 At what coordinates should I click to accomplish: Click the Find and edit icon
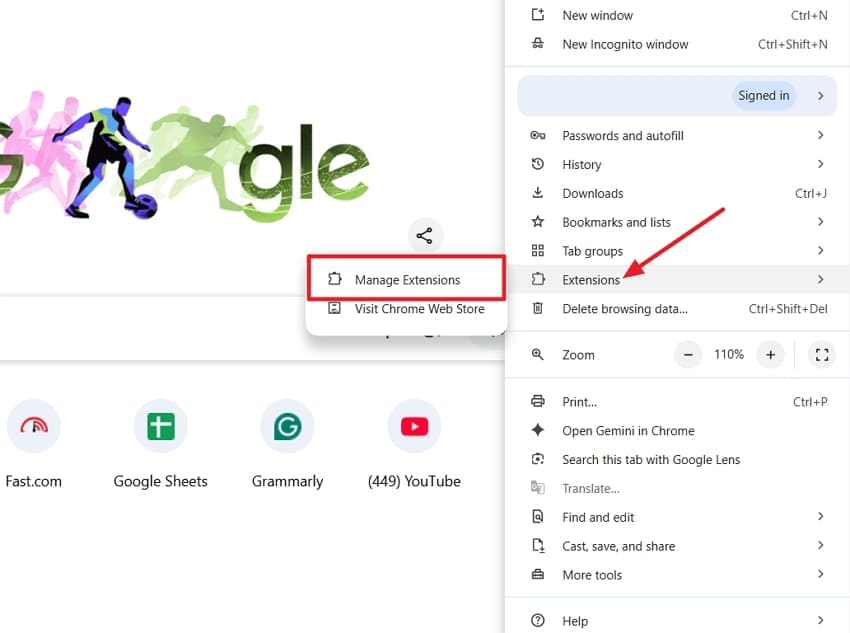[x=537, y=516]
